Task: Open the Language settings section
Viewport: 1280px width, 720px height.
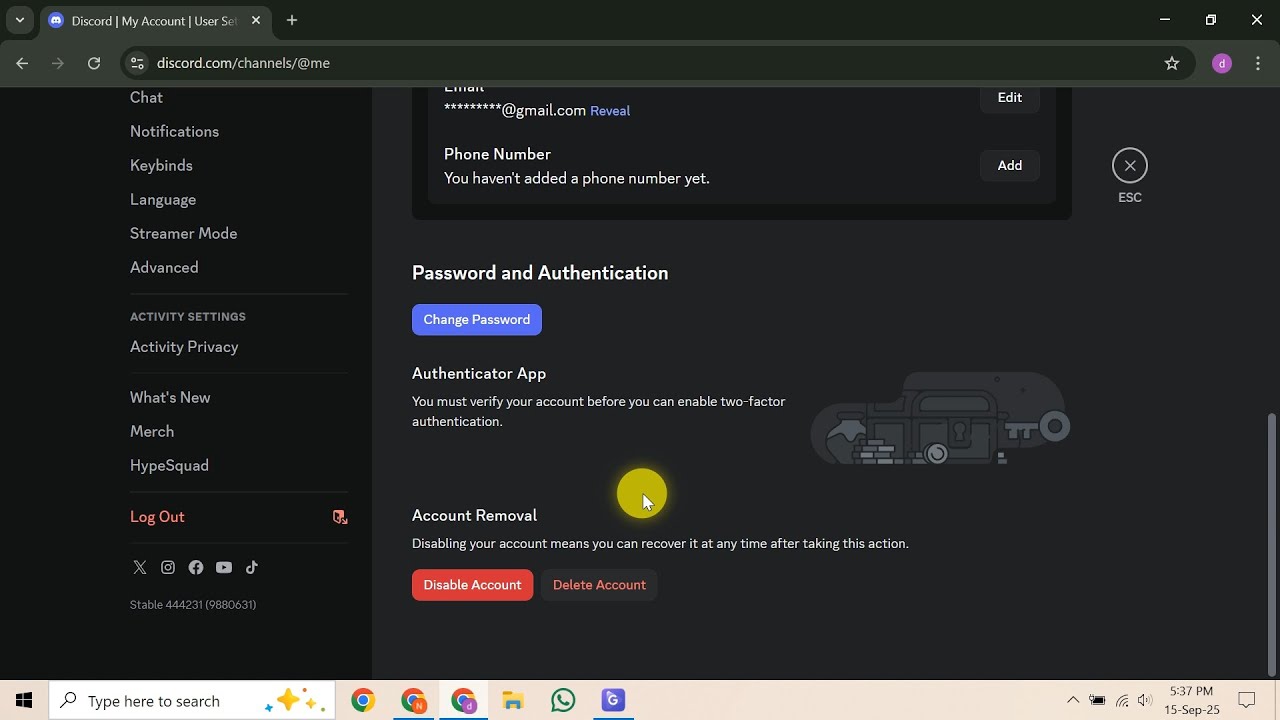Action: coord(163,200)
